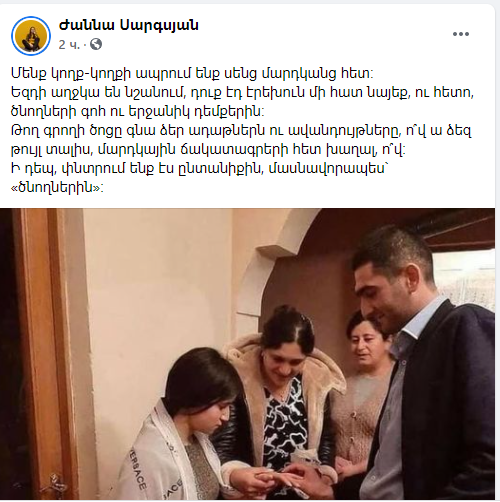Click the line starting 'Եզդի աղջկա են նշանում'
500x502 pixels.
pos(242,92)
